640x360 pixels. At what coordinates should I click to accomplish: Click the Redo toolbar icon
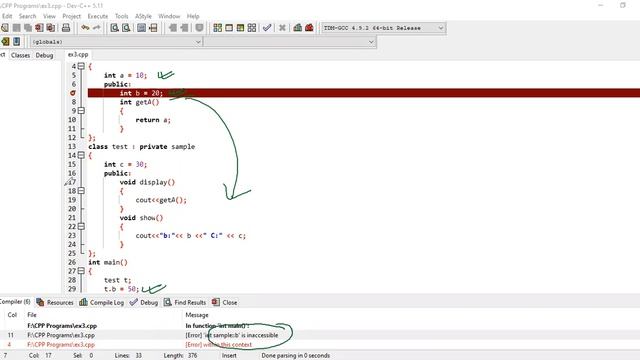click(x=96, y=28)
